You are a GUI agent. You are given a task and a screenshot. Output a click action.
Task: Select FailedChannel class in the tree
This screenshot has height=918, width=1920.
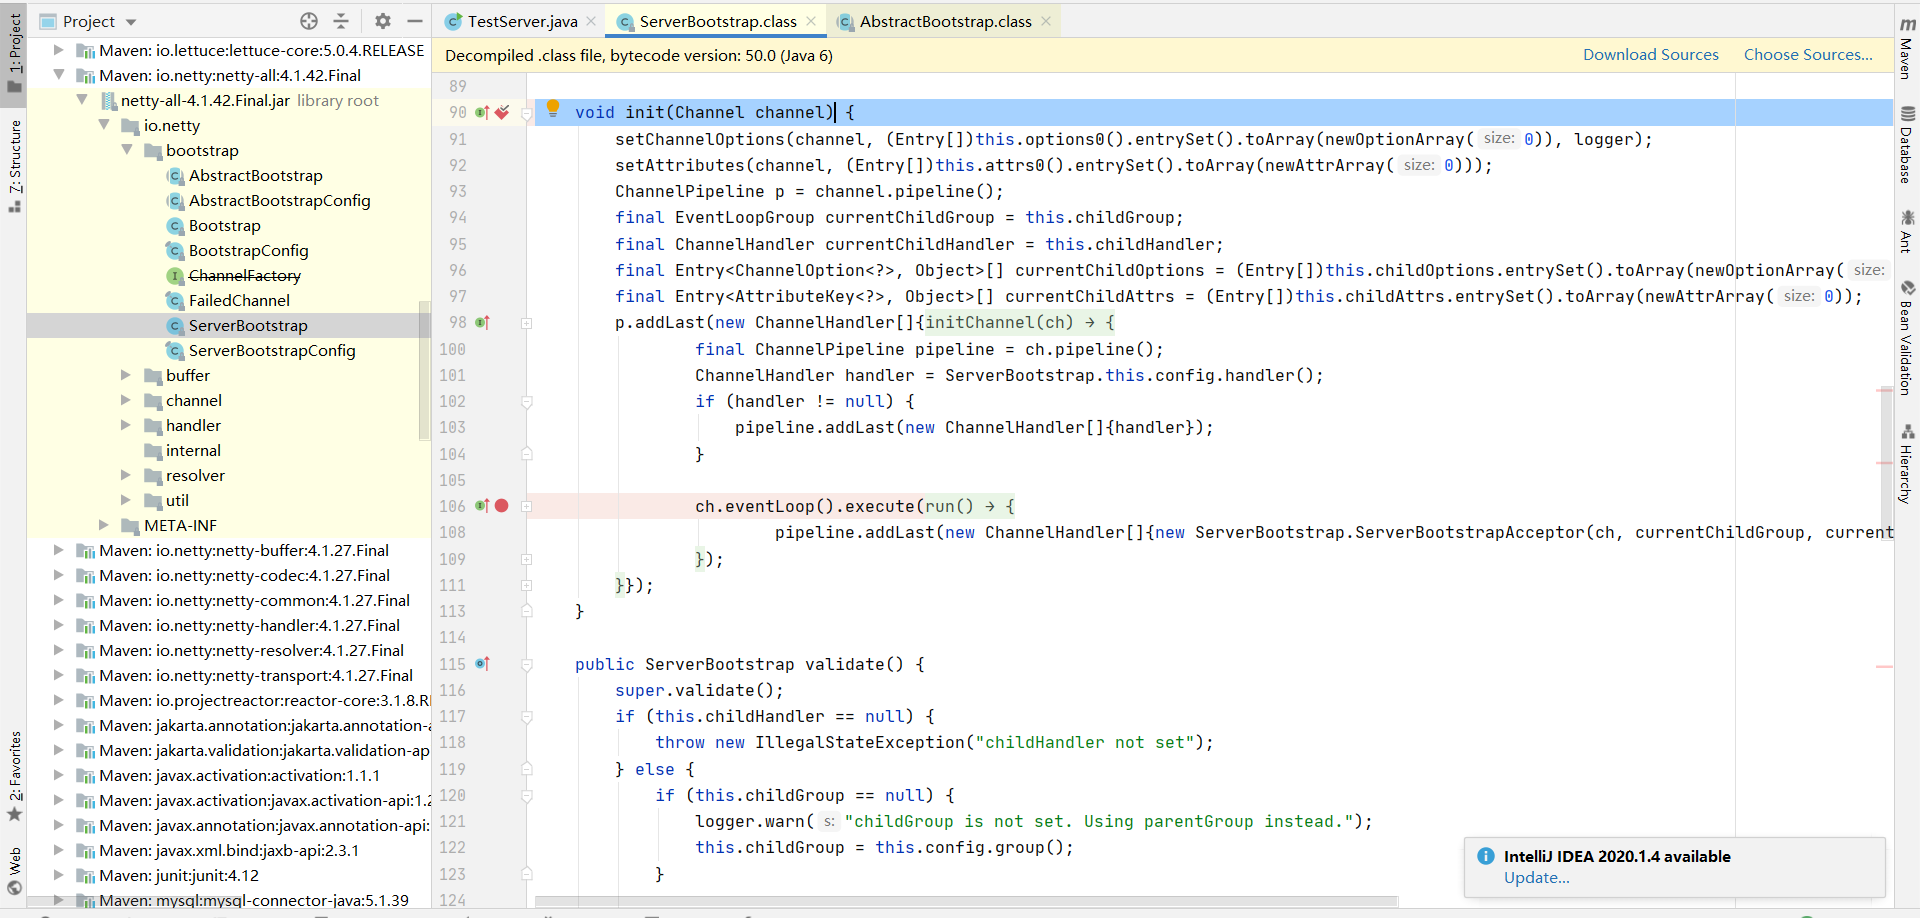[x=239, y=300]
